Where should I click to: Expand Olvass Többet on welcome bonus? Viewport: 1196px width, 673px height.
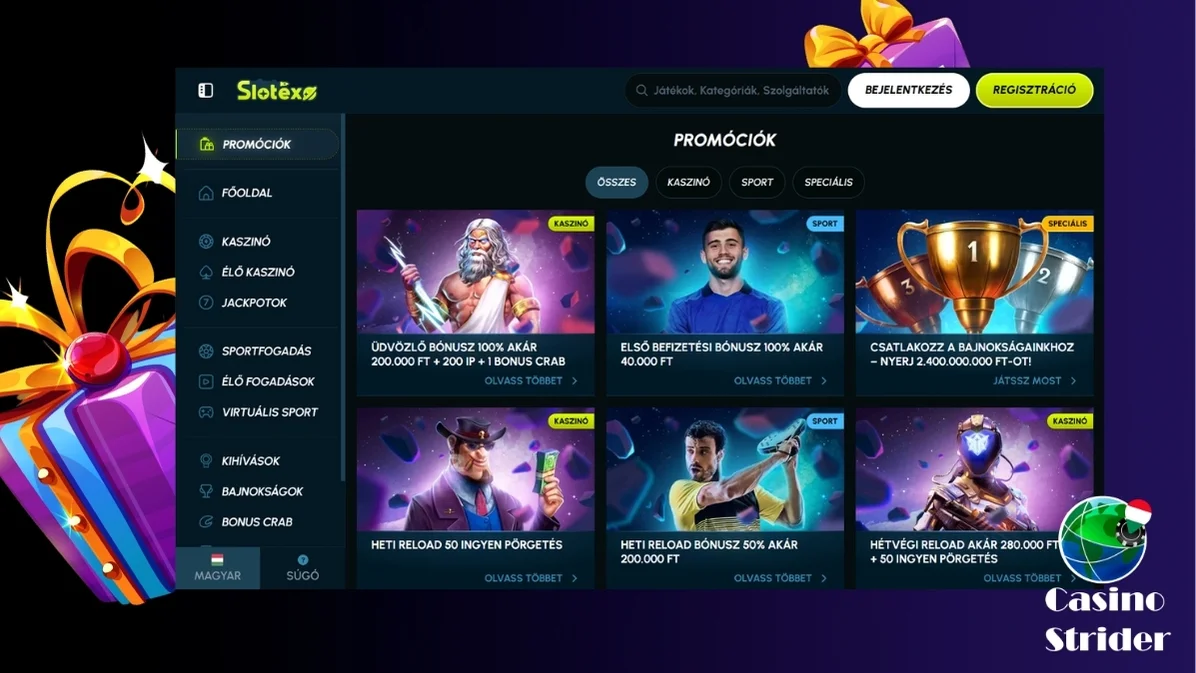click(531, 381)
